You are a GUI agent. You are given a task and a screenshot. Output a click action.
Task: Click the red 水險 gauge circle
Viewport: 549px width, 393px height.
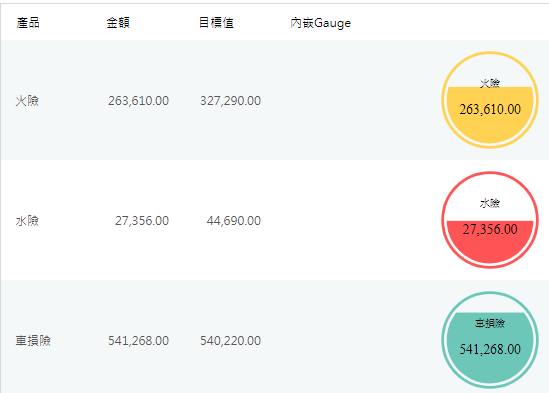[x=490, y=220]
